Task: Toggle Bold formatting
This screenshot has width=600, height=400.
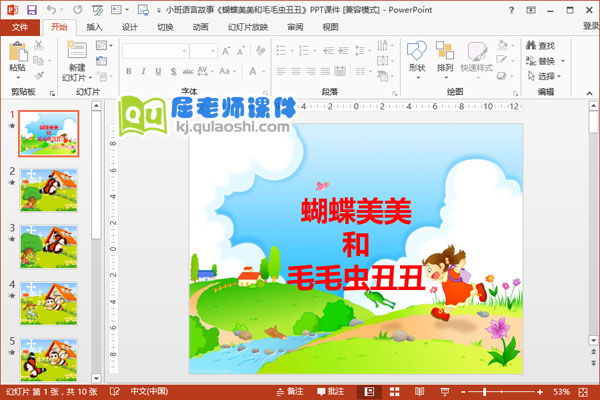Action: click(129, 71)
